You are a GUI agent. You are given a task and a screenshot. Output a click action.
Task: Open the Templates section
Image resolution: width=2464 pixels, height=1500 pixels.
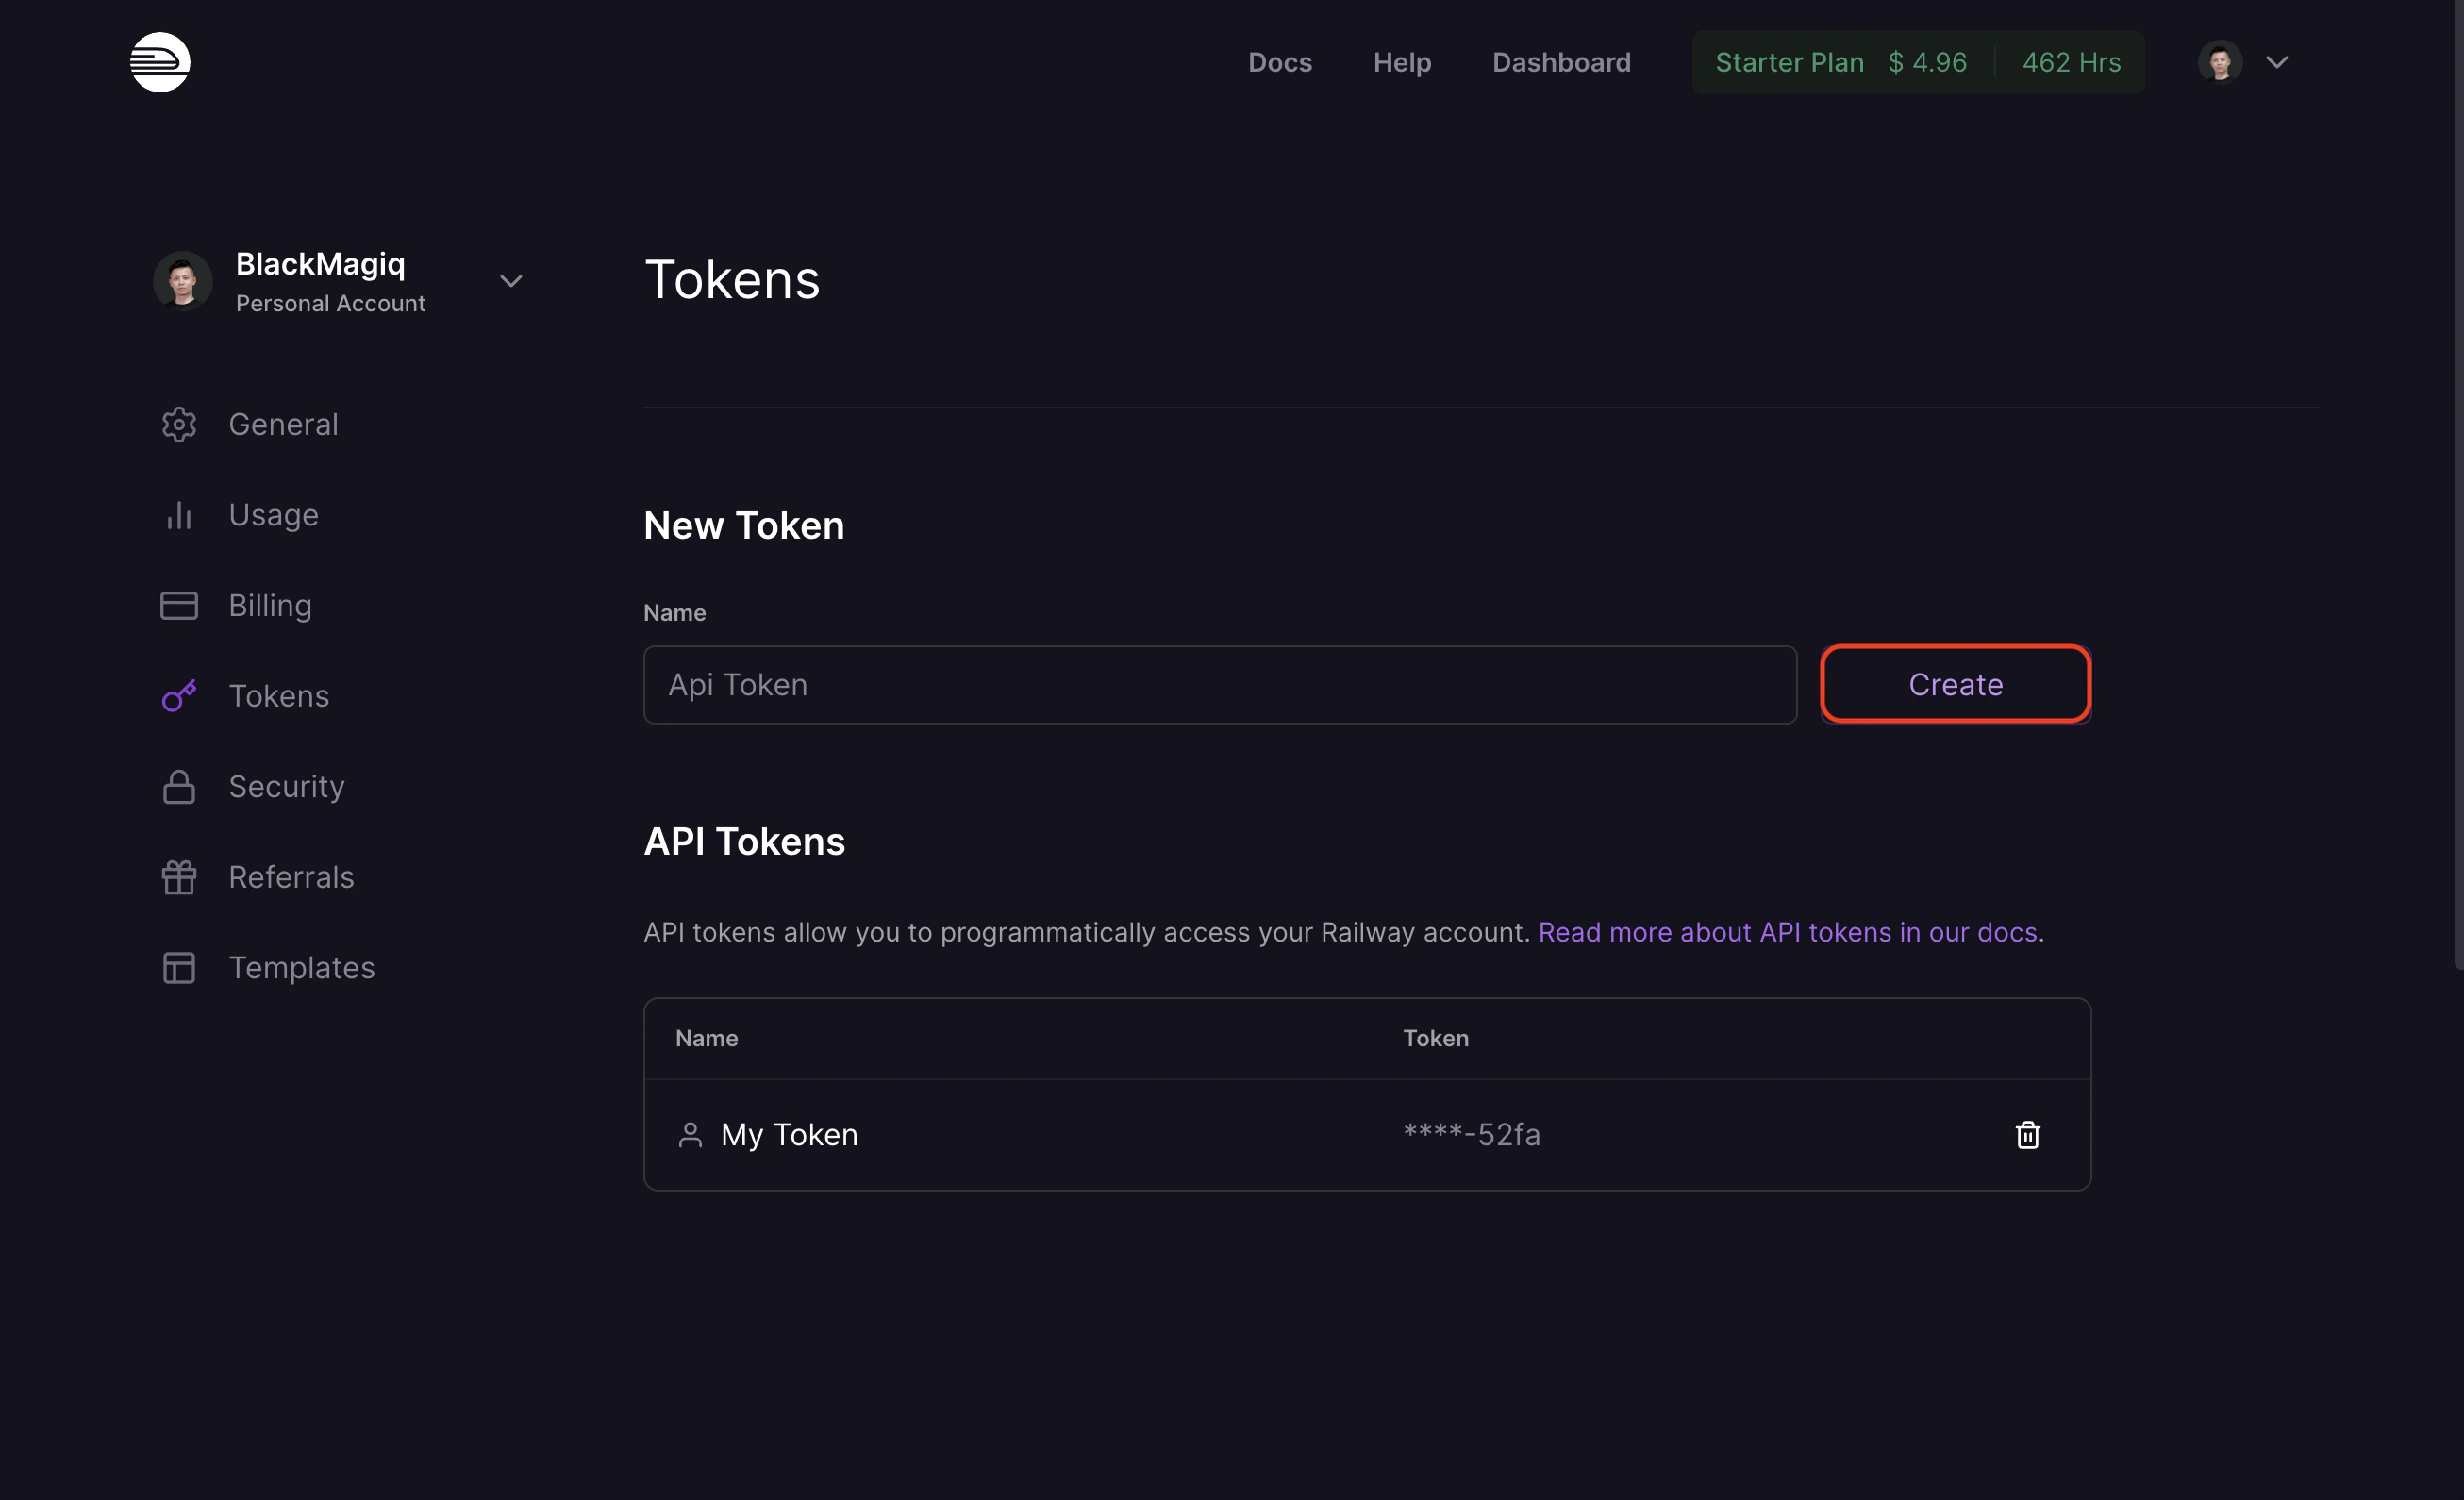[302, 968]
